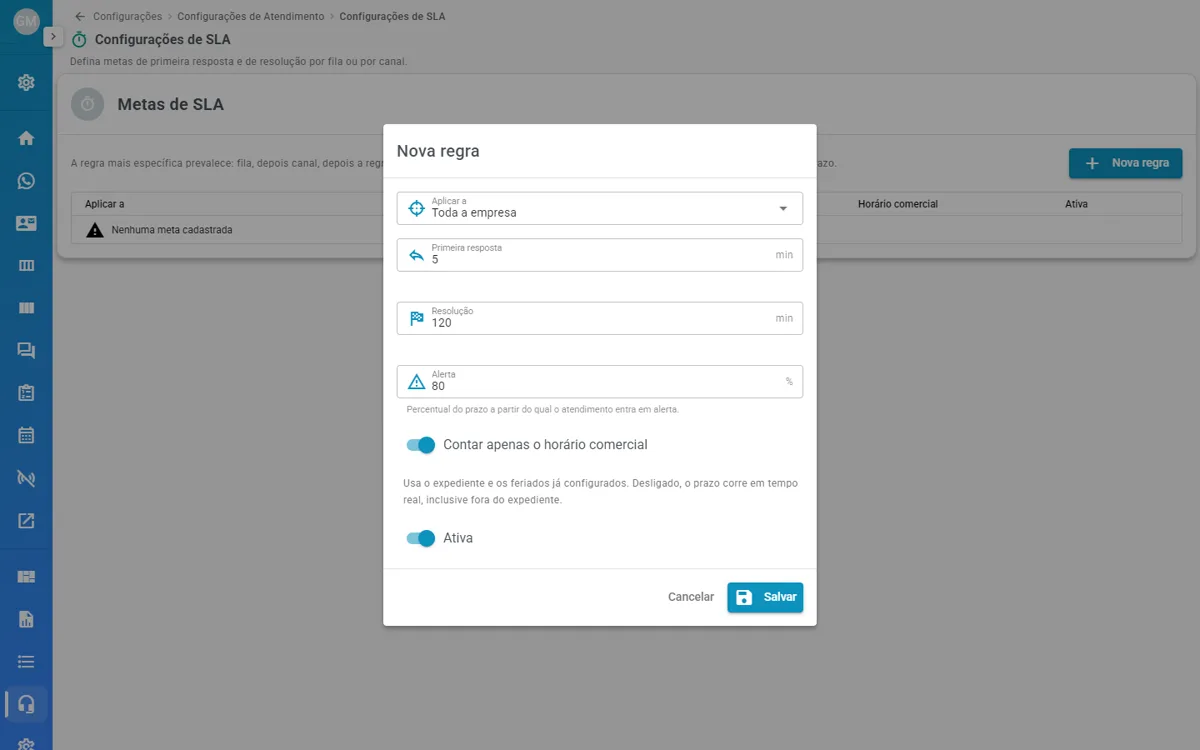This screenshot has height=750, width=1200.
Task: Click the Alerta percentage input field
Action: [x=600, y=381]
